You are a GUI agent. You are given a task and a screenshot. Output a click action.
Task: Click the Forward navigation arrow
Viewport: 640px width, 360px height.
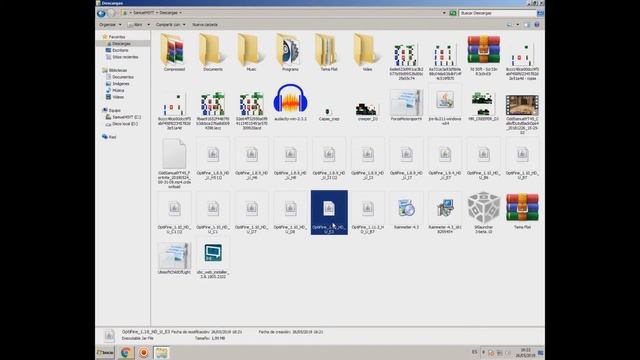pos(111,13)
